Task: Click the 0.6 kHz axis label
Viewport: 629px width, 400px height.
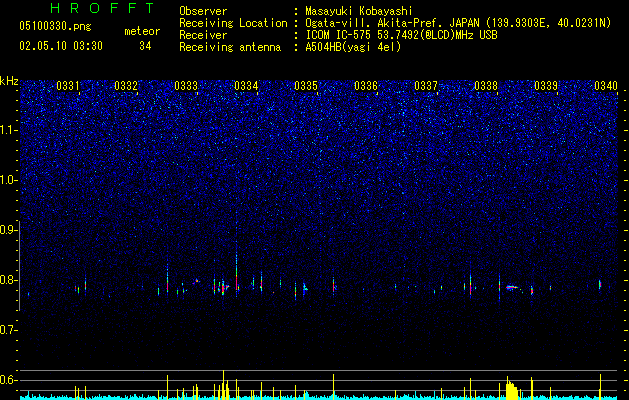Action: click(8, 380)
